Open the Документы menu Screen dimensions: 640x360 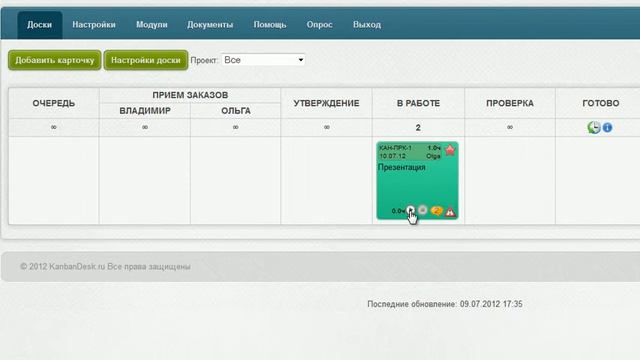pos(210,25)
